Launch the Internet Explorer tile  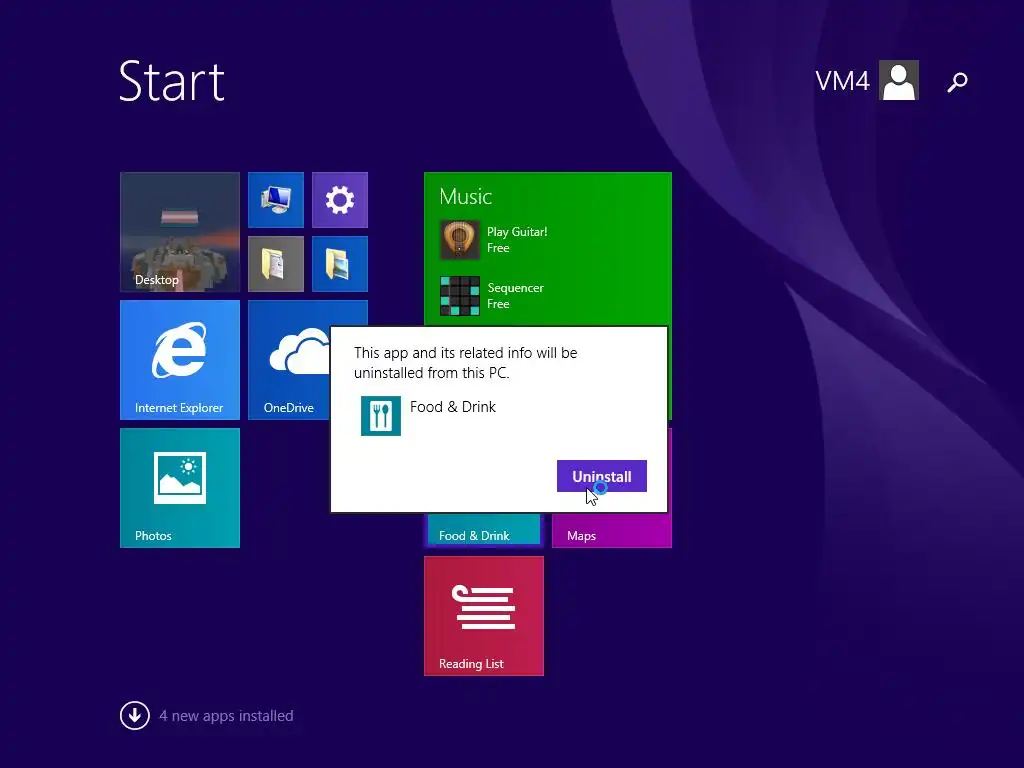click(180, 360)
